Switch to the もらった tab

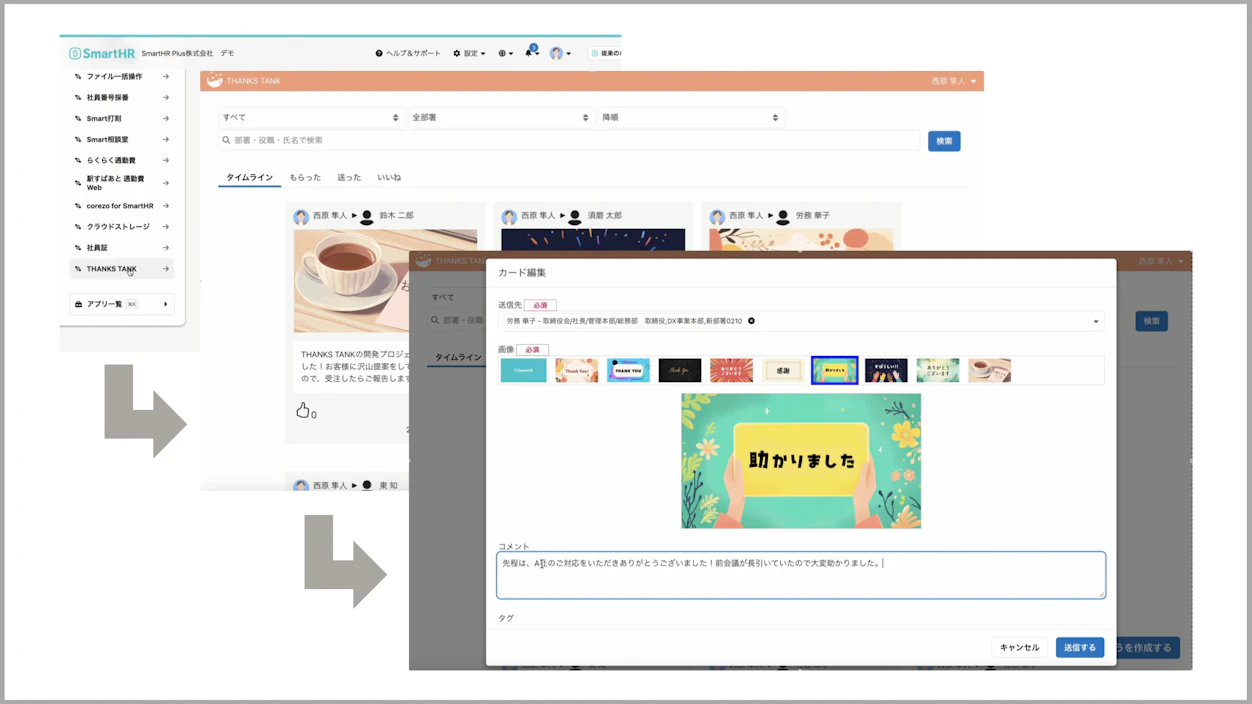(305, 177)
